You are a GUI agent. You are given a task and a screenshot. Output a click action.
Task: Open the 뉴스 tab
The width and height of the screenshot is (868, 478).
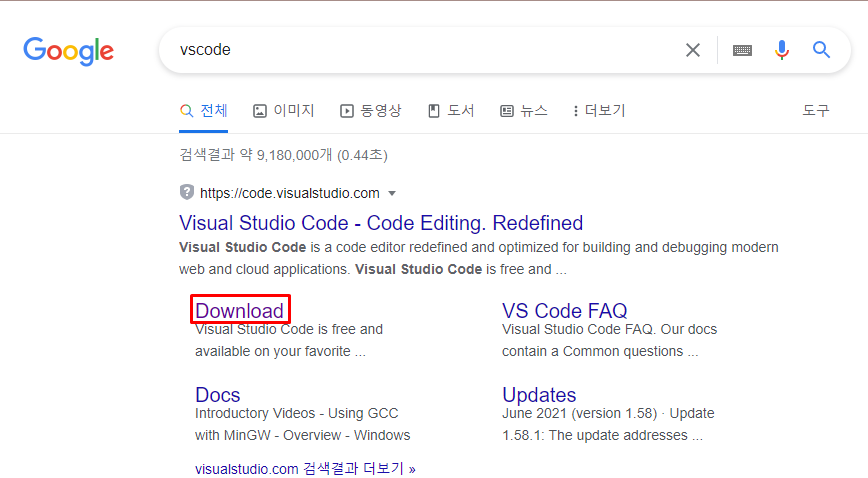(x=524, y=111)
